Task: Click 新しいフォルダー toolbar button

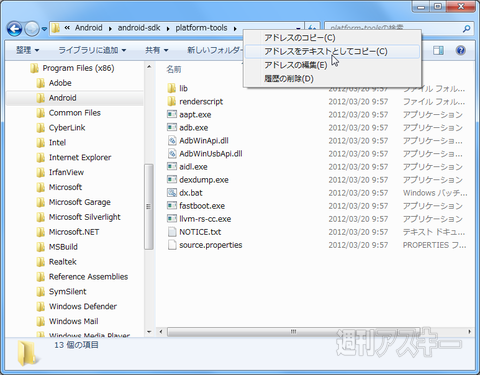Action: click(215, 50)
